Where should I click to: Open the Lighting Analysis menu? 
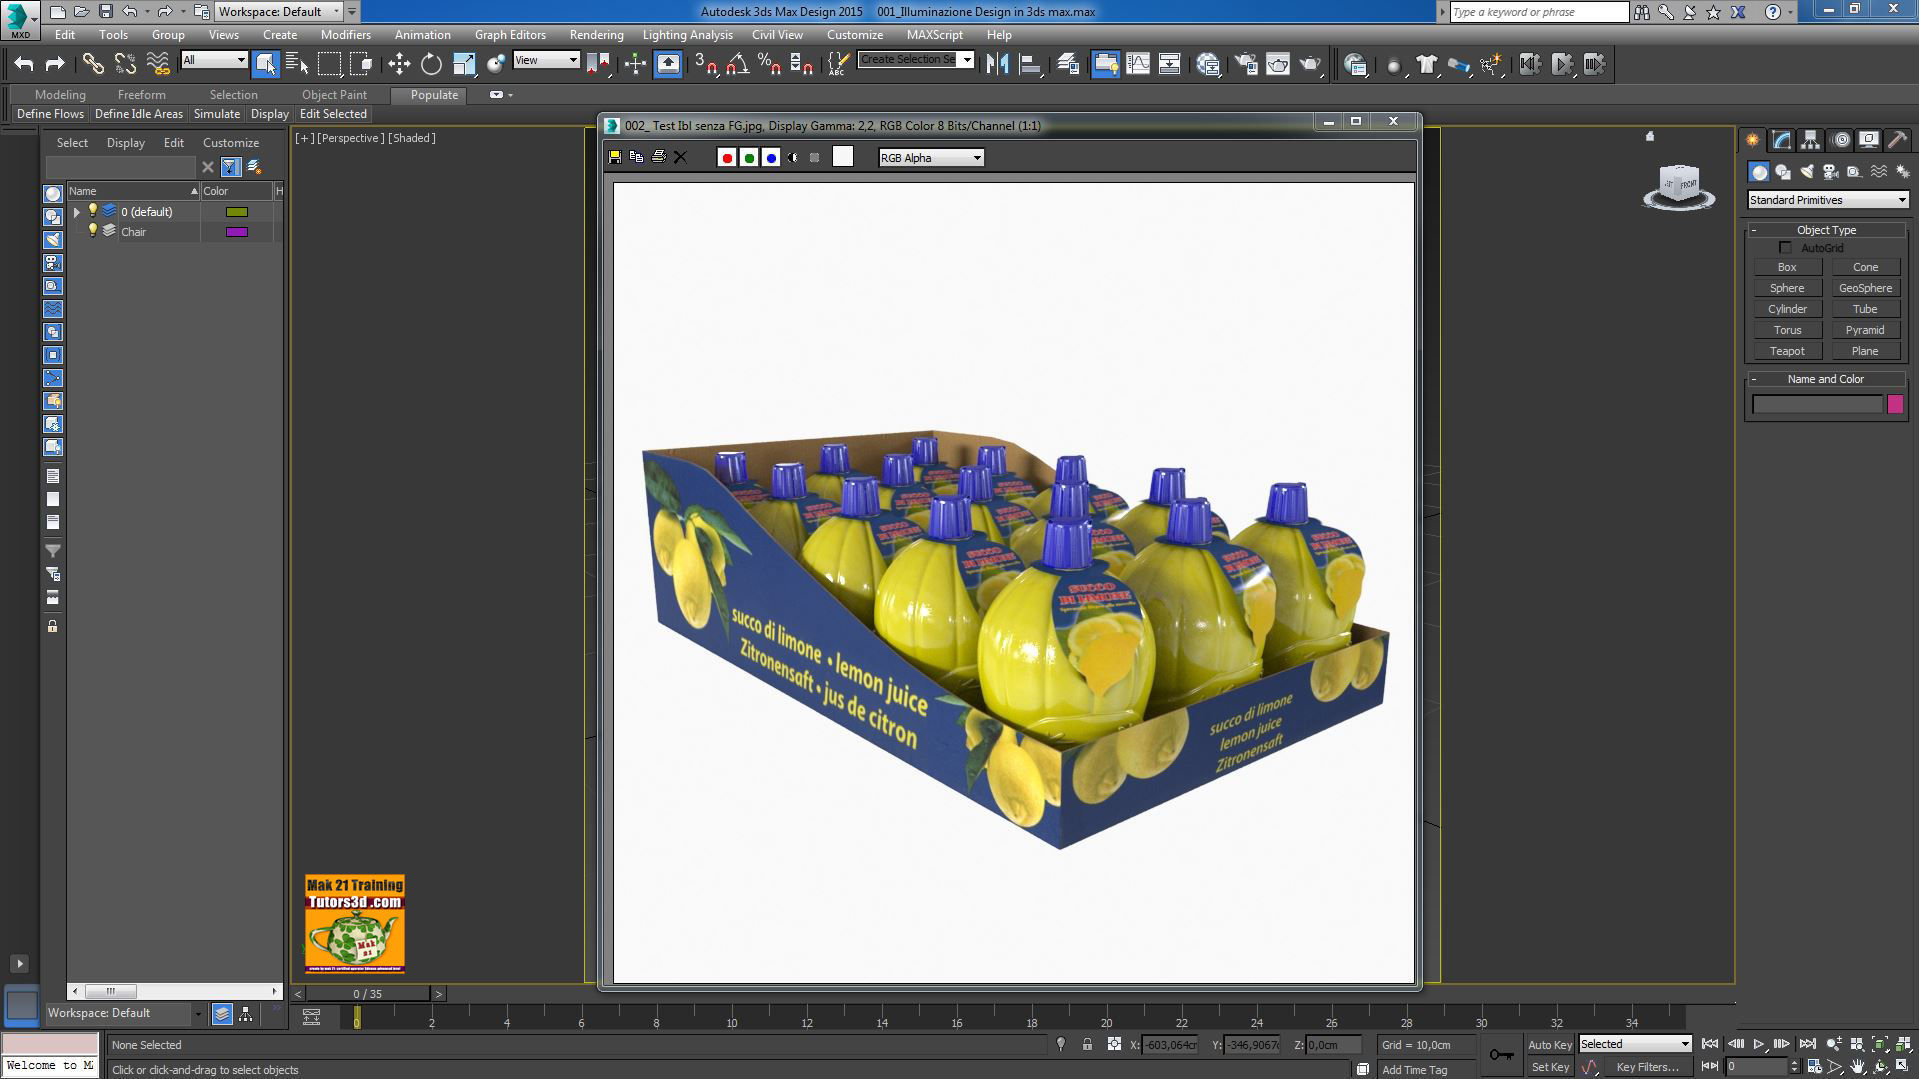pyautogui.click(x=687, y=34)
